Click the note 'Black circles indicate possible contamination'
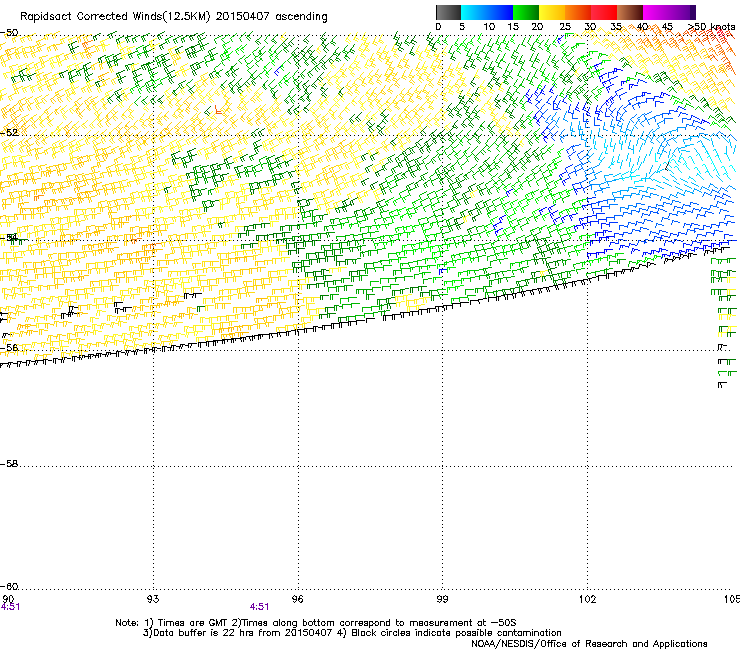740x650 pixels. click(456, 633)
